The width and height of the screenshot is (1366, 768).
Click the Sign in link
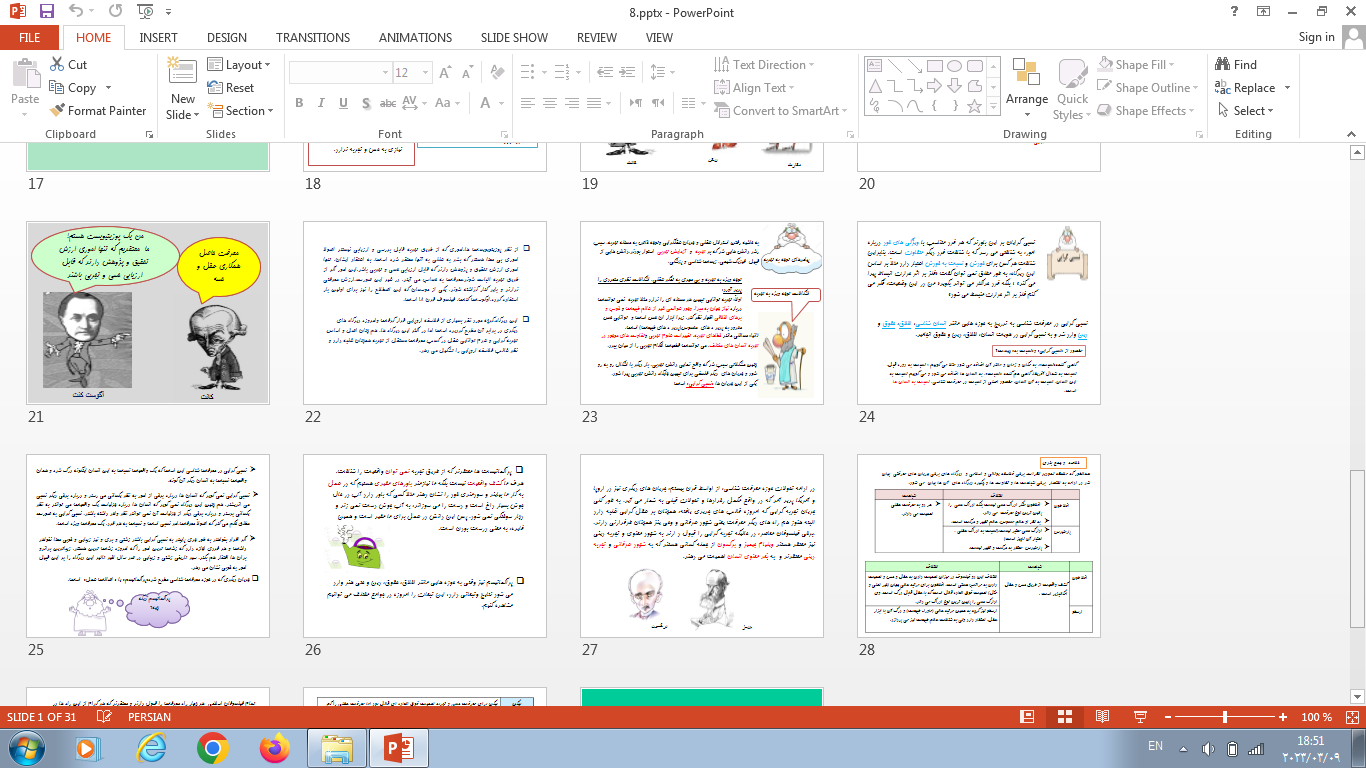click(1316, 37)
